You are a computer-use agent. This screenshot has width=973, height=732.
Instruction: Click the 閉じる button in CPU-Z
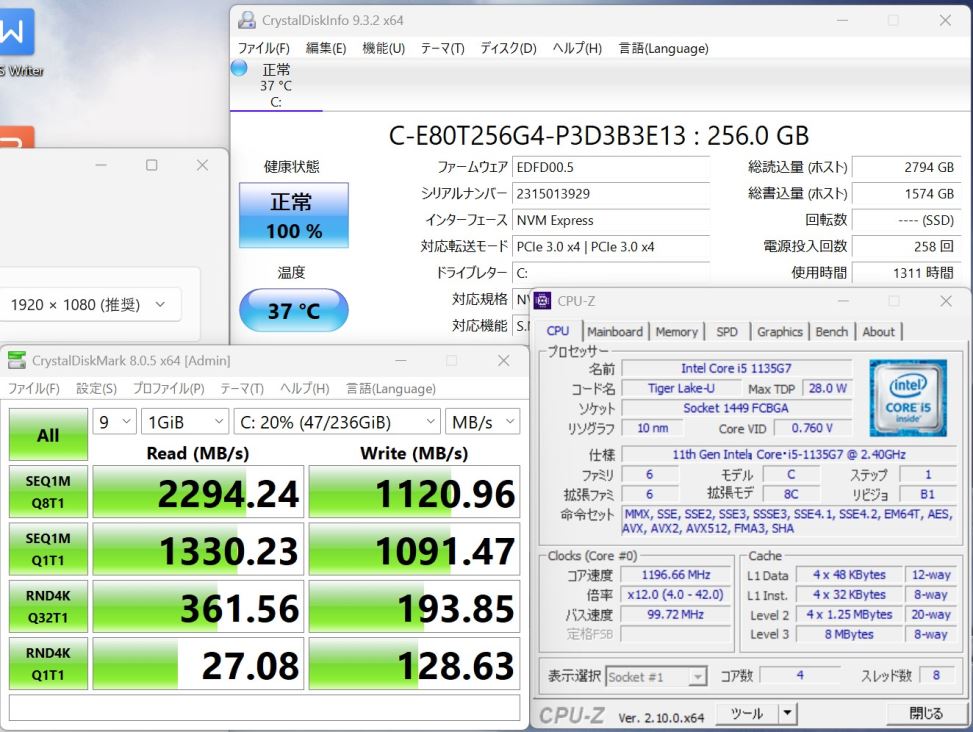click(x=925, y=713)
